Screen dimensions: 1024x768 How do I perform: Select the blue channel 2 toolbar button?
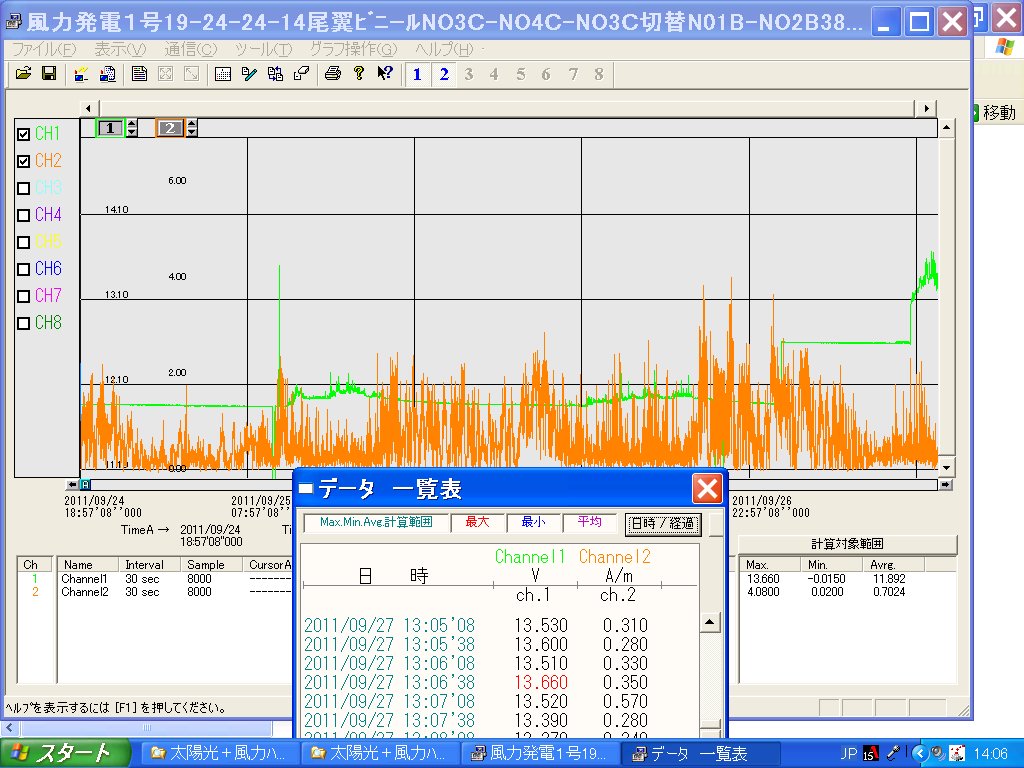click(444, 73)
